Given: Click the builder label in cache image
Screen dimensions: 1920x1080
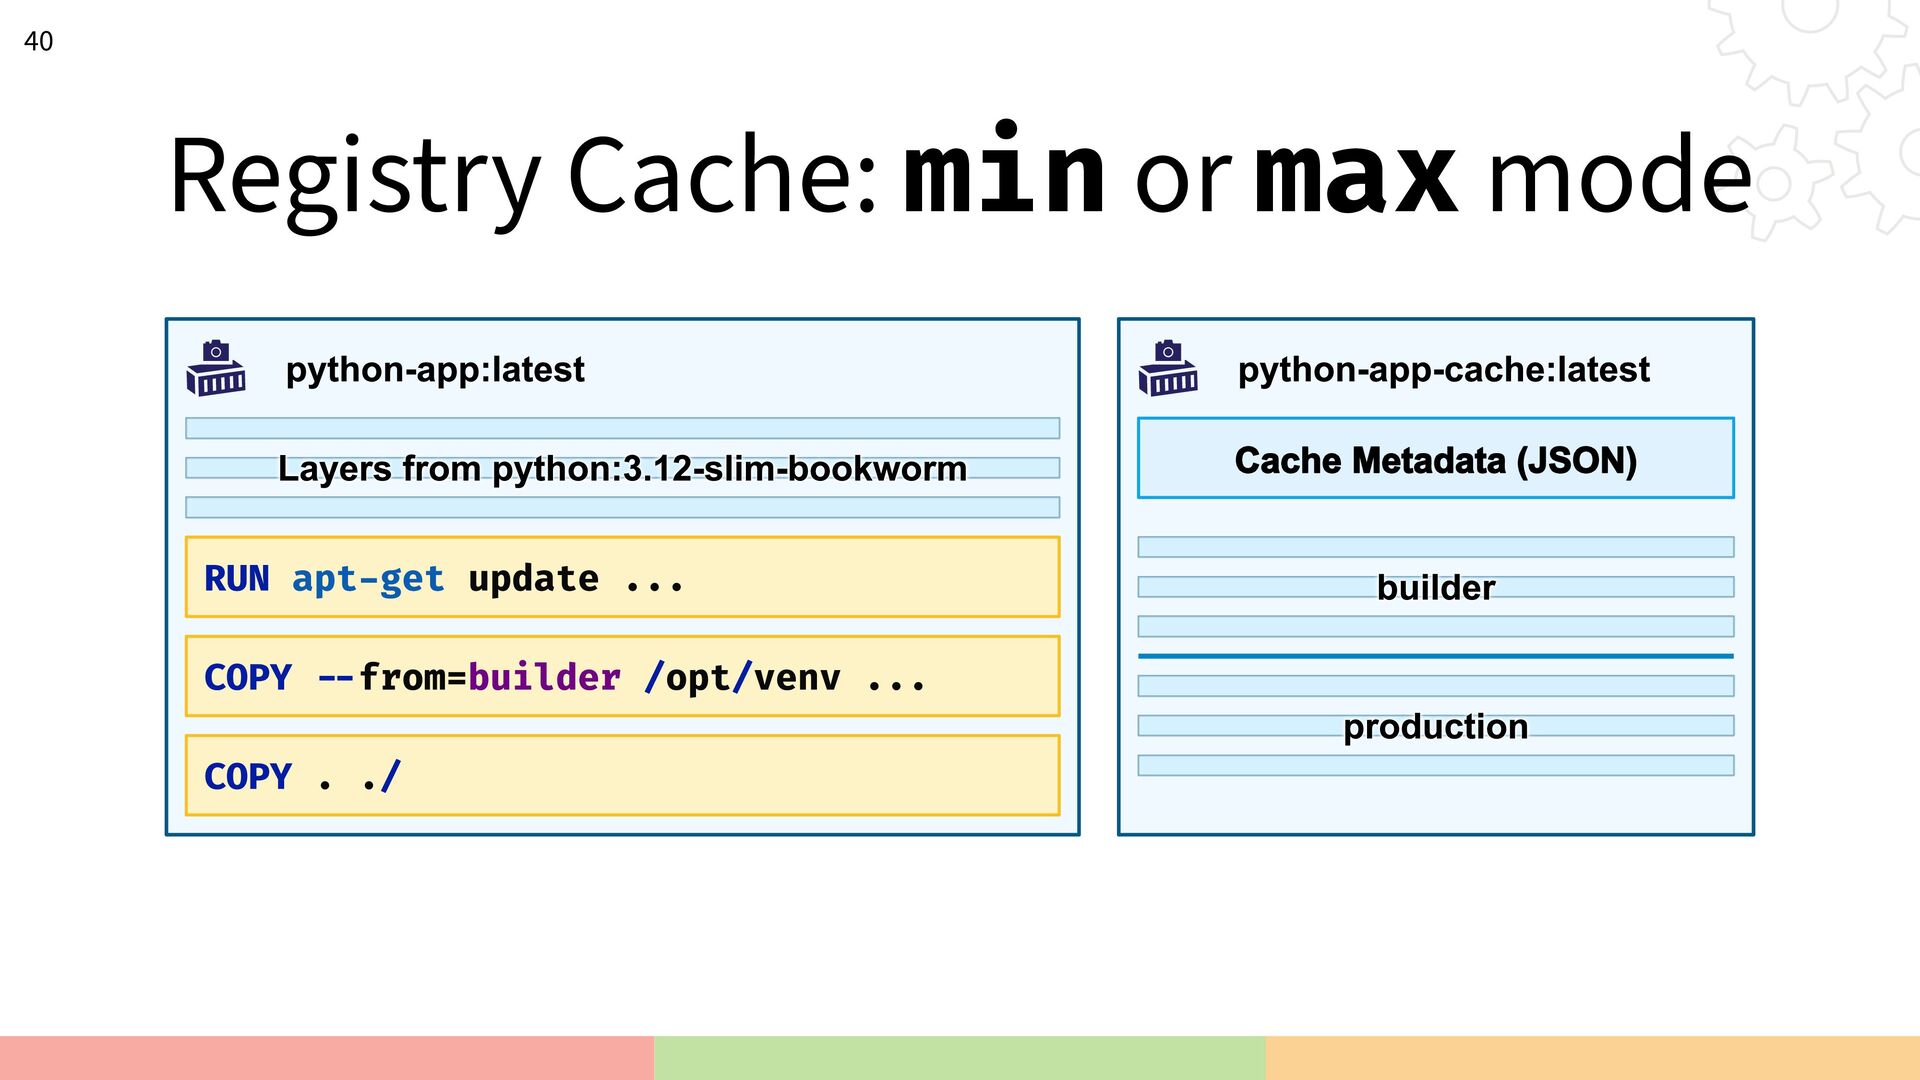Looking at the screenshot, I should (x=1436, y=587).
